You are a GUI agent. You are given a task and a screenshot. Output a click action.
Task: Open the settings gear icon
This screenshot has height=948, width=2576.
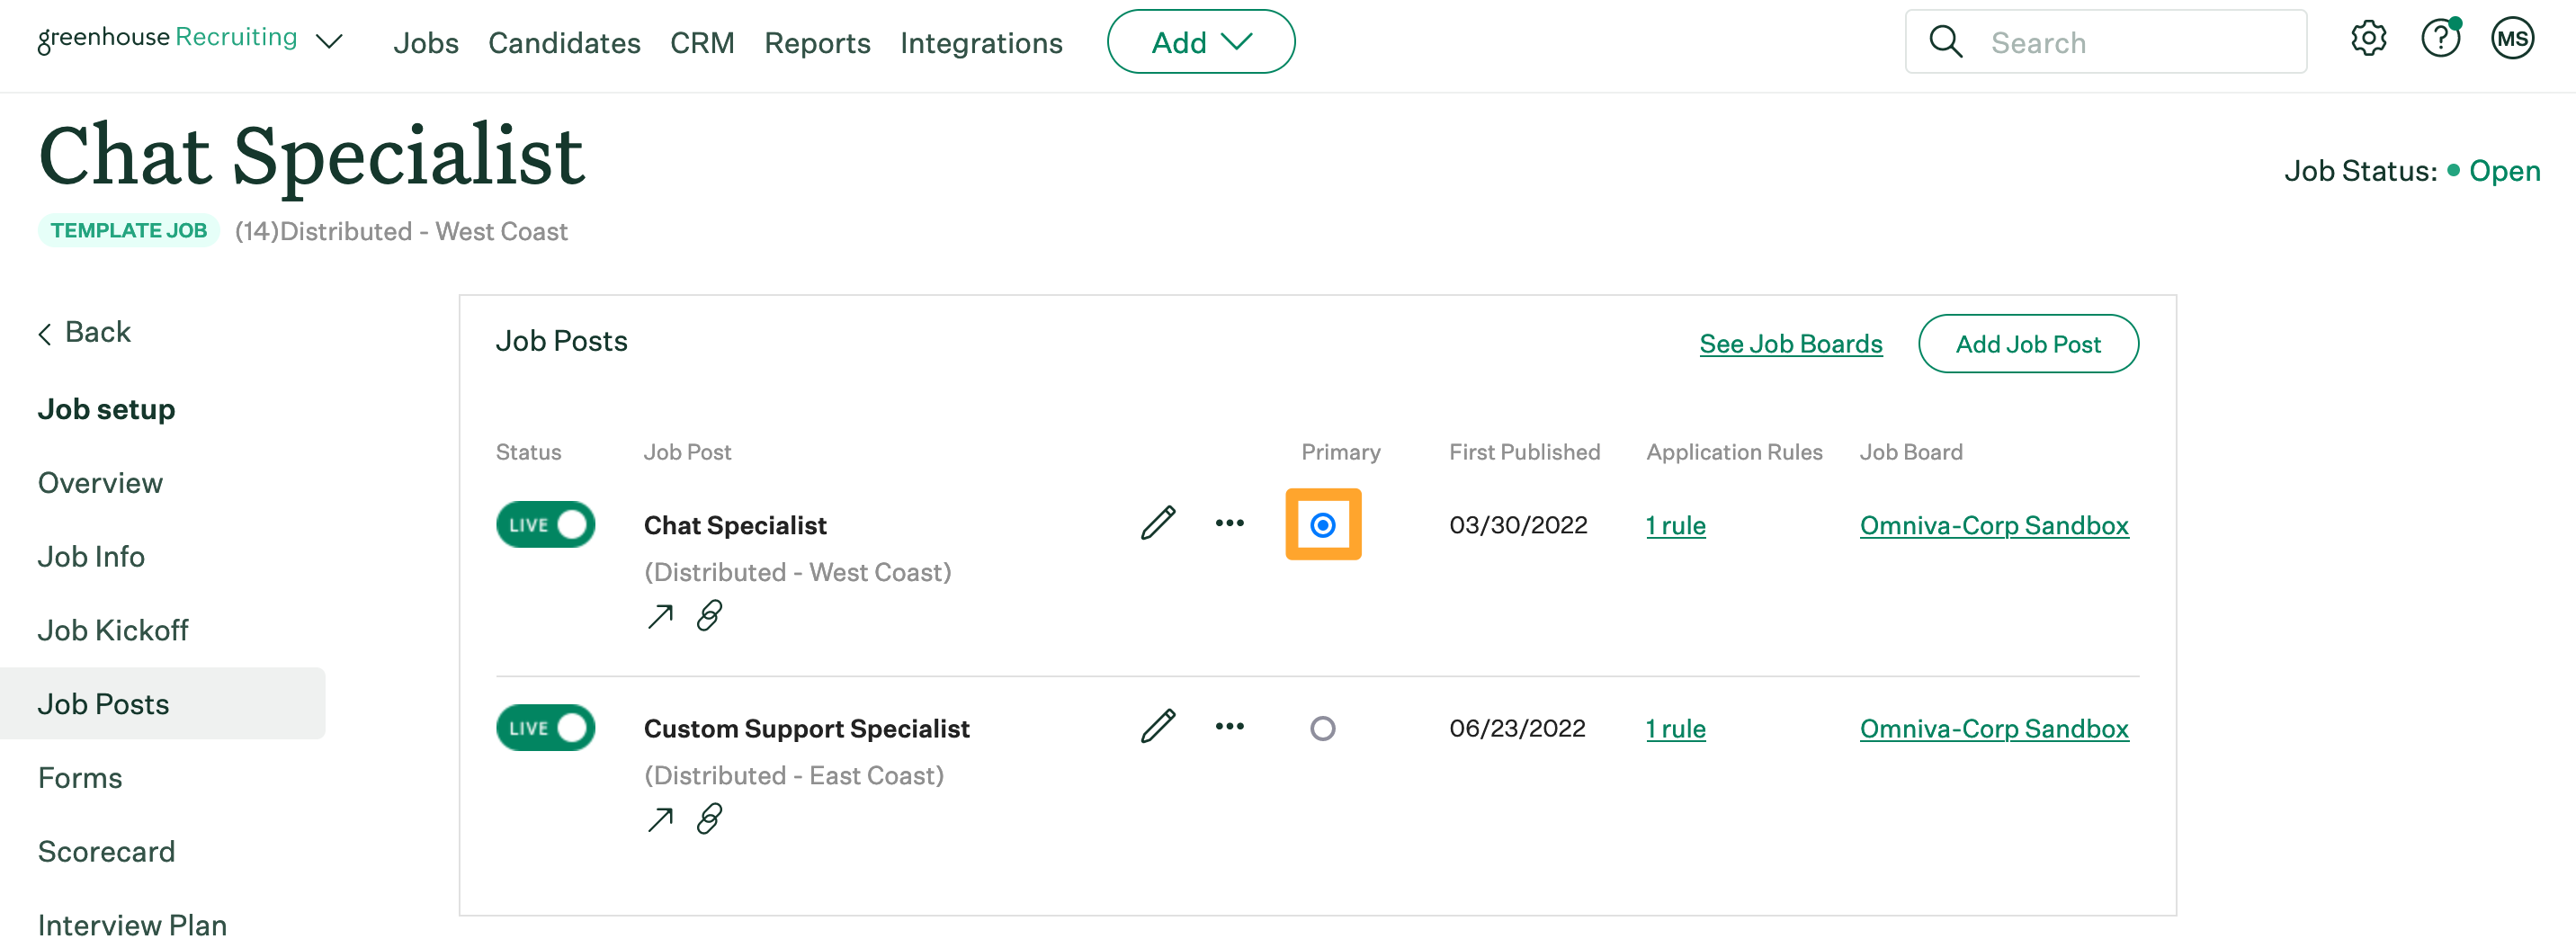(x=2368, y=40)
